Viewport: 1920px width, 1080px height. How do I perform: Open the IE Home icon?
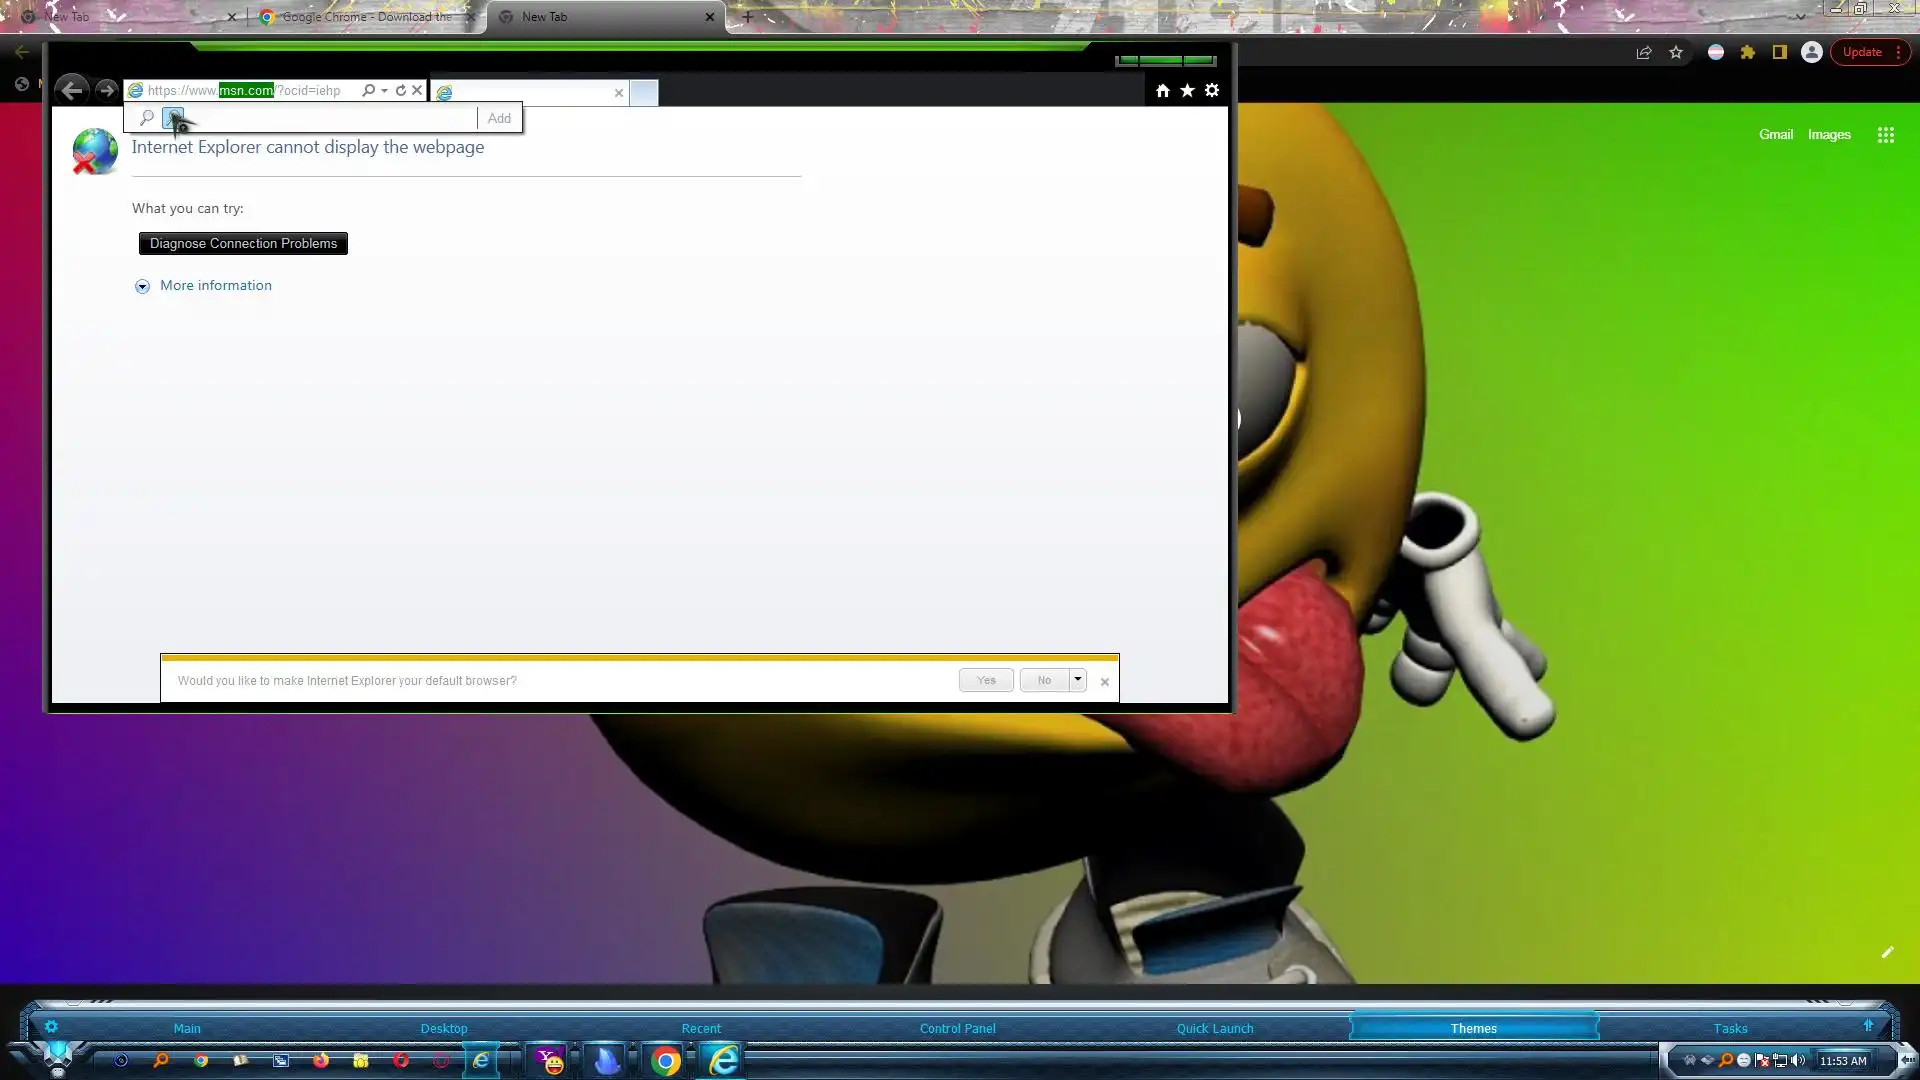coord(1162,91)
